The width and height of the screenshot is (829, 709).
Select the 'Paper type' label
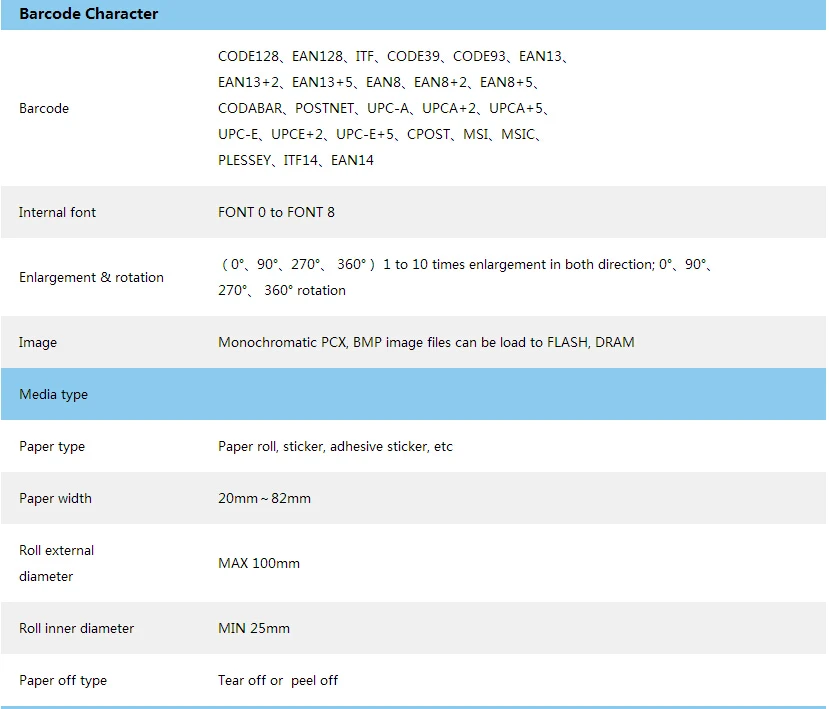[52, 446]
